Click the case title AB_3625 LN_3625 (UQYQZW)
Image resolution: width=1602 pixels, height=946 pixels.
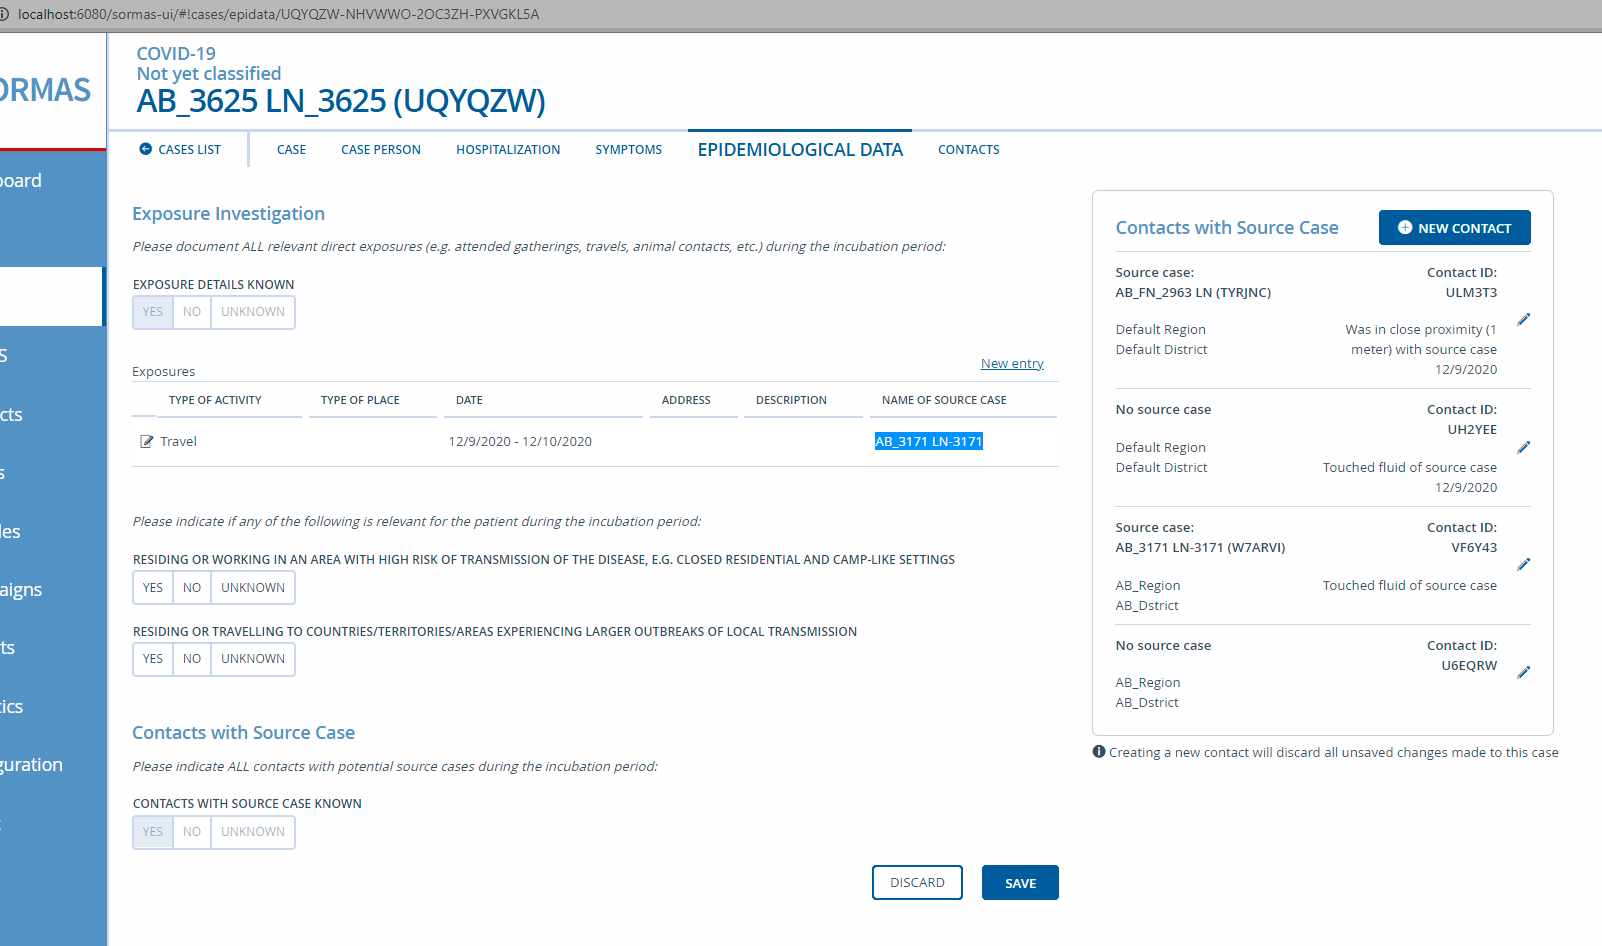click(341, 101)
